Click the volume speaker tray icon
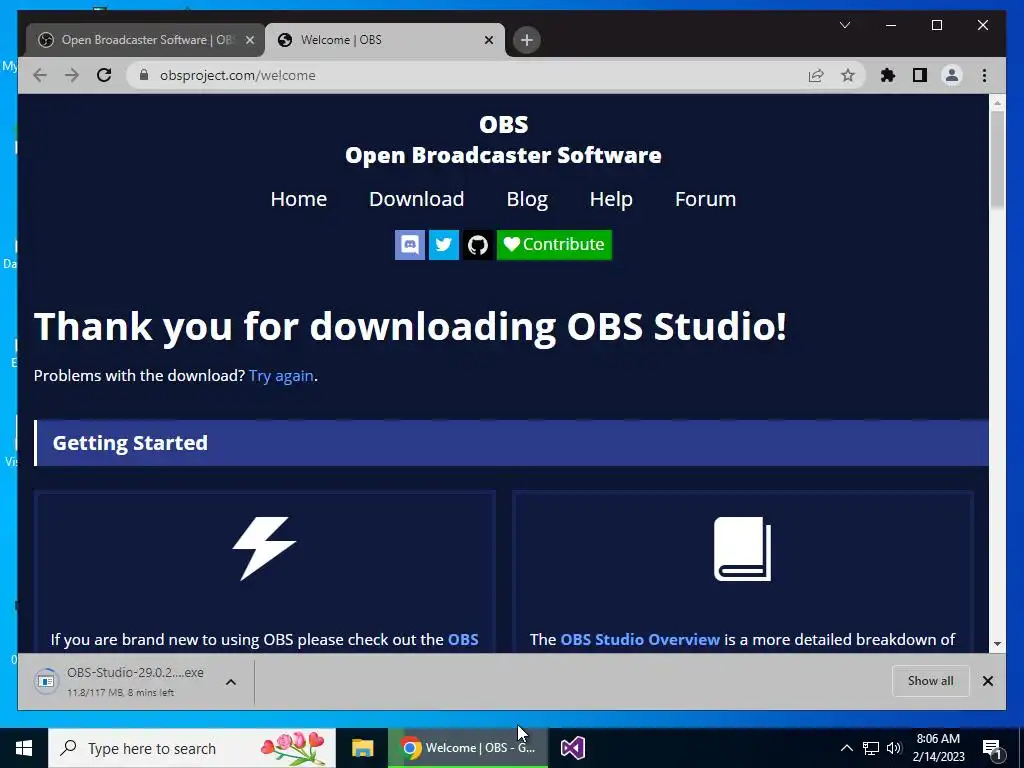 click(x=894, y=748)
